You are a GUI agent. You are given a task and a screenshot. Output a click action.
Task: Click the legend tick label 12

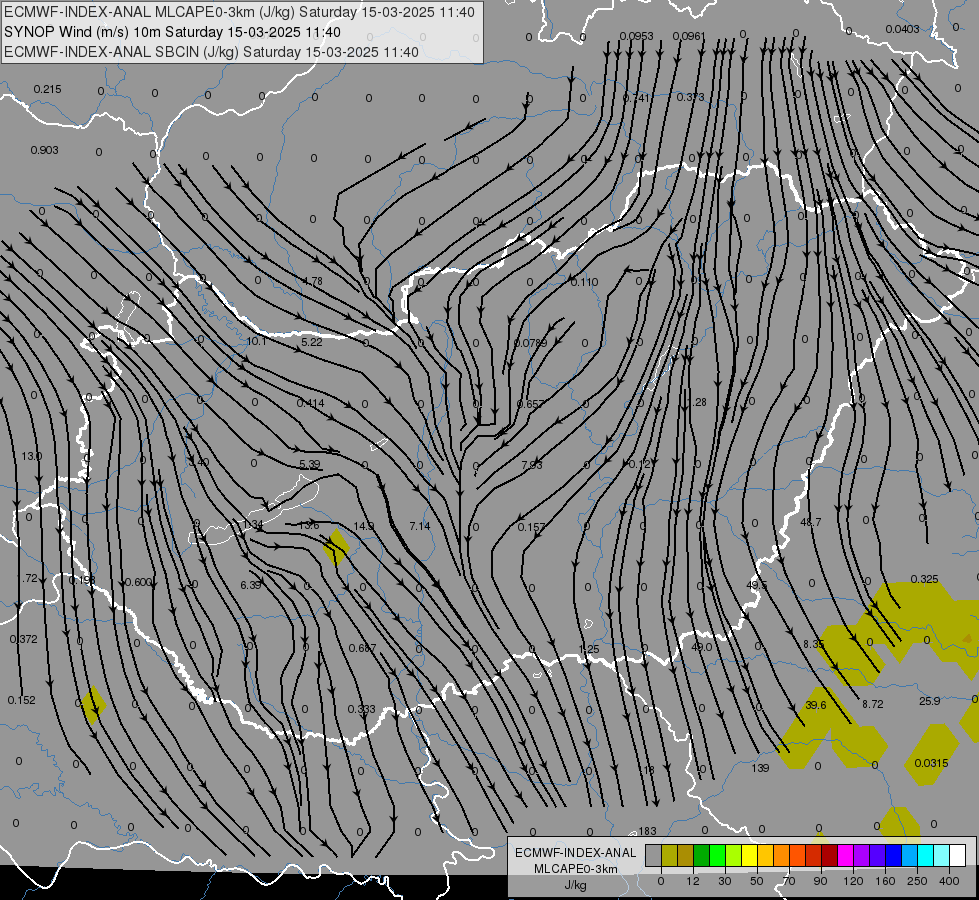click(x=692, y=881)
